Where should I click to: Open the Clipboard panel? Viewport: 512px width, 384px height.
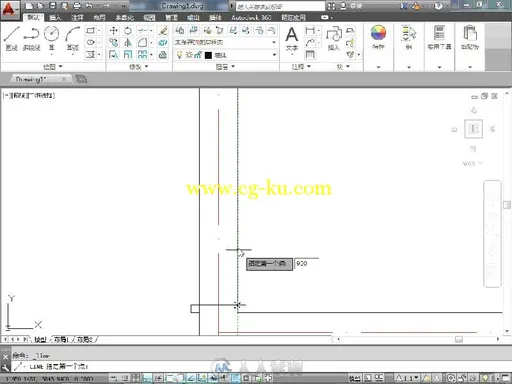pos(470,37)
